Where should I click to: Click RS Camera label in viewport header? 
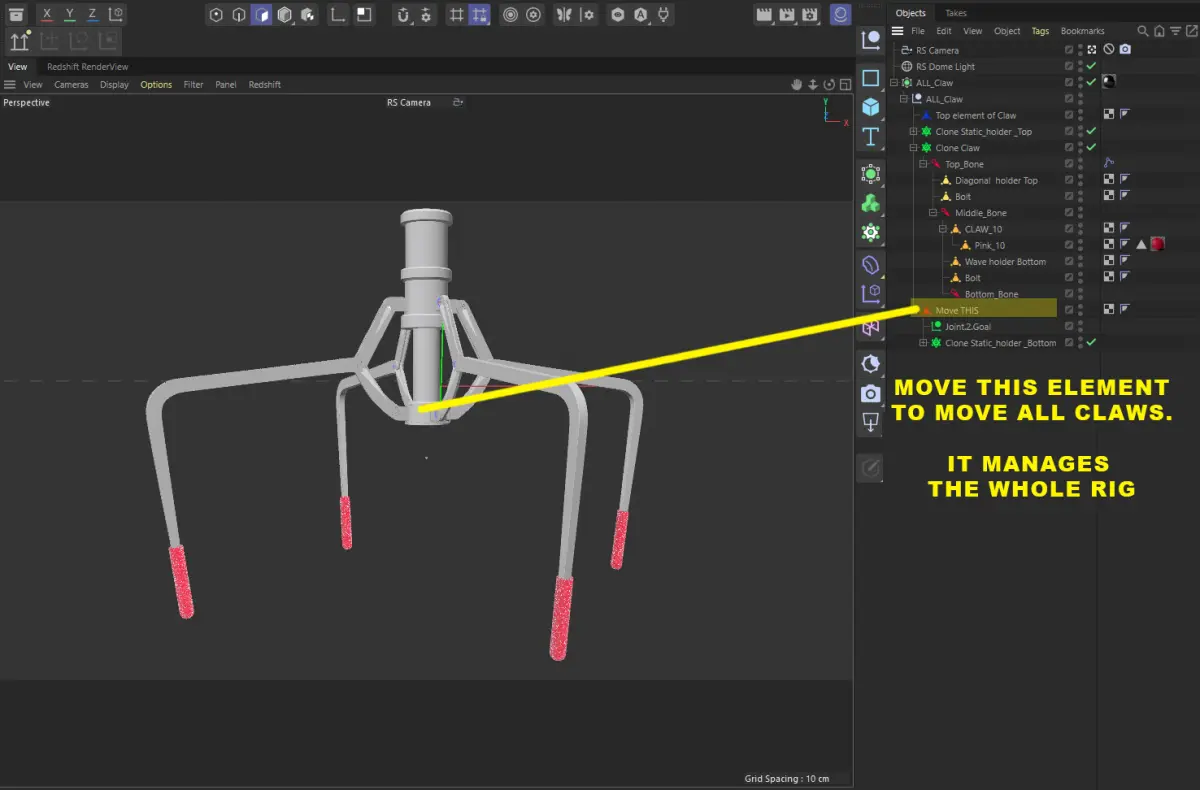coord(409,103)
